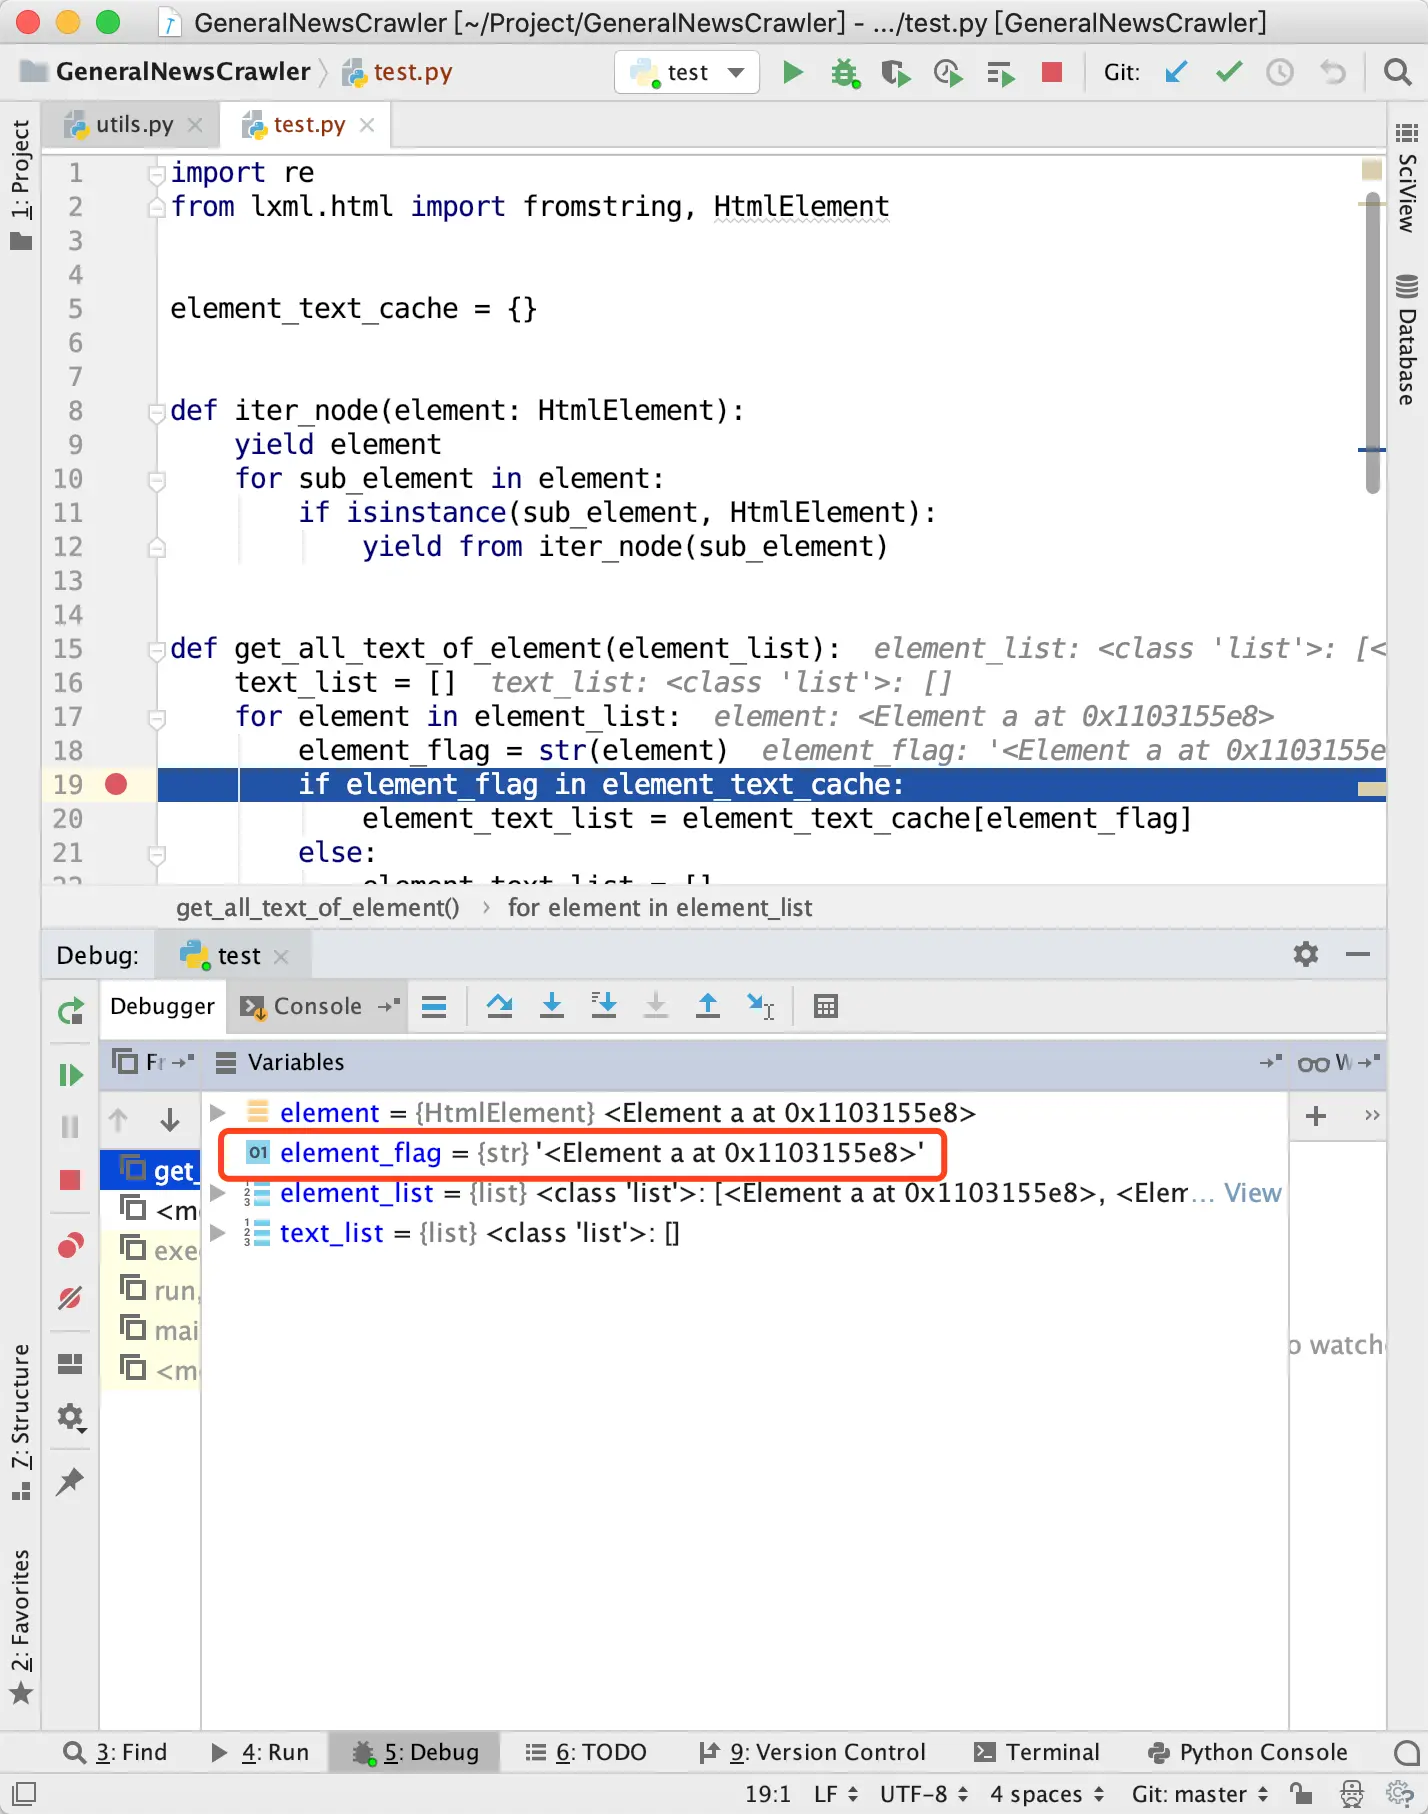Image resolution: width=1428 pixels, height=1814 pixels.
Task: Step out of the function
Action: click(708, 1006)
